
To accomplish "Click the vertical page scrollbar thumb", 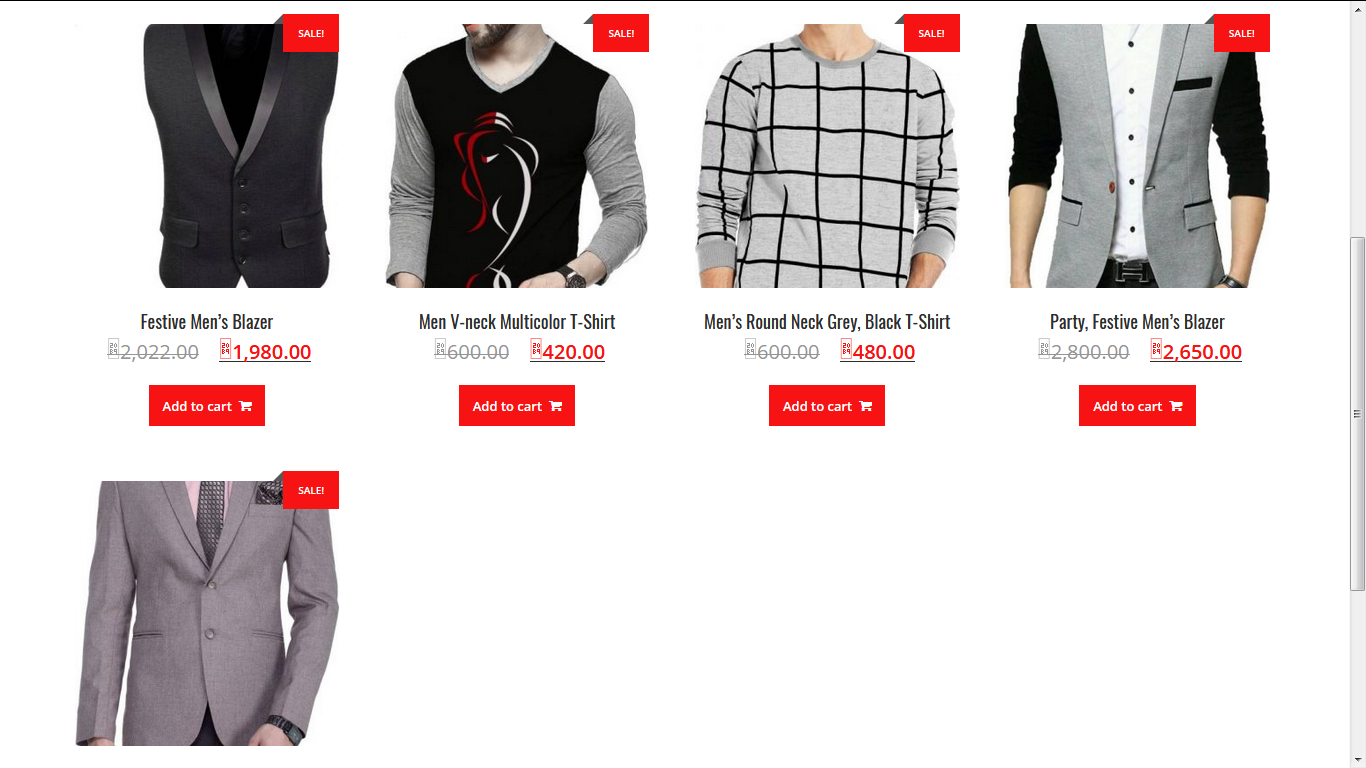I will (1357, 413).
